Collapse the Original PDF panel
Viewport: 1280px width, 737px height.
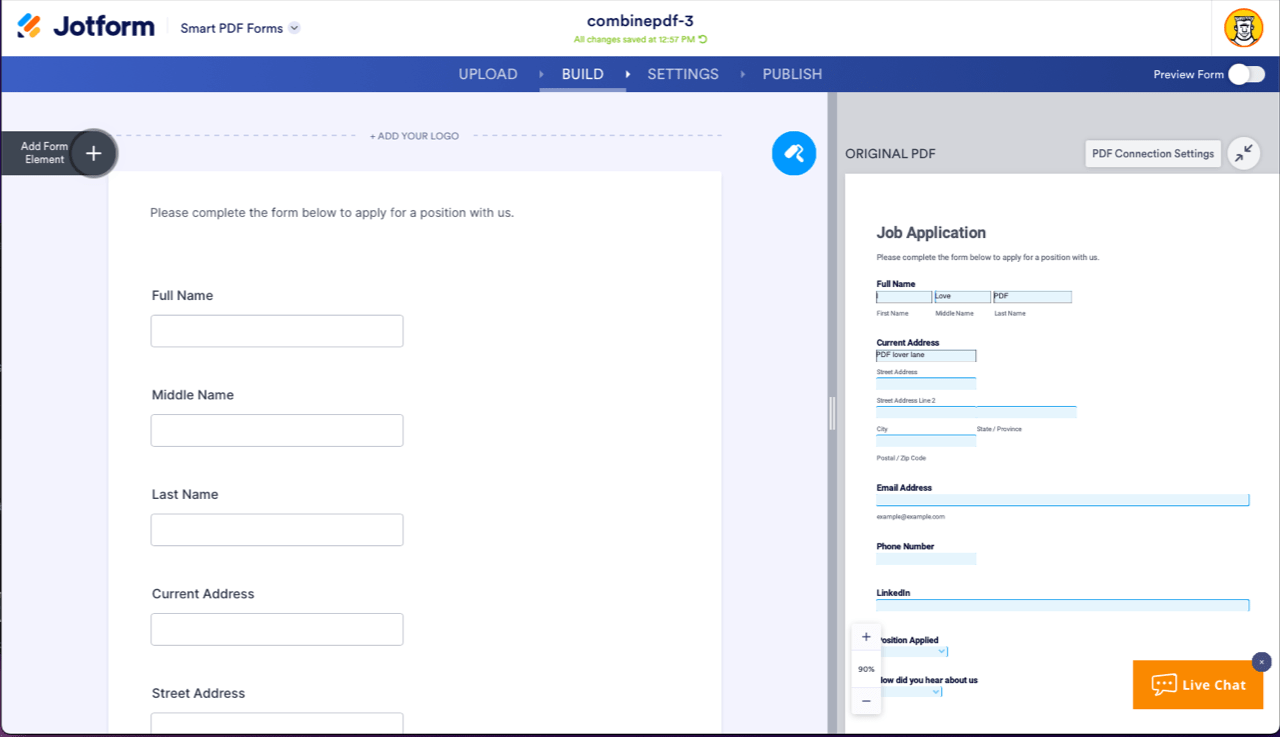pos(1243,153)
